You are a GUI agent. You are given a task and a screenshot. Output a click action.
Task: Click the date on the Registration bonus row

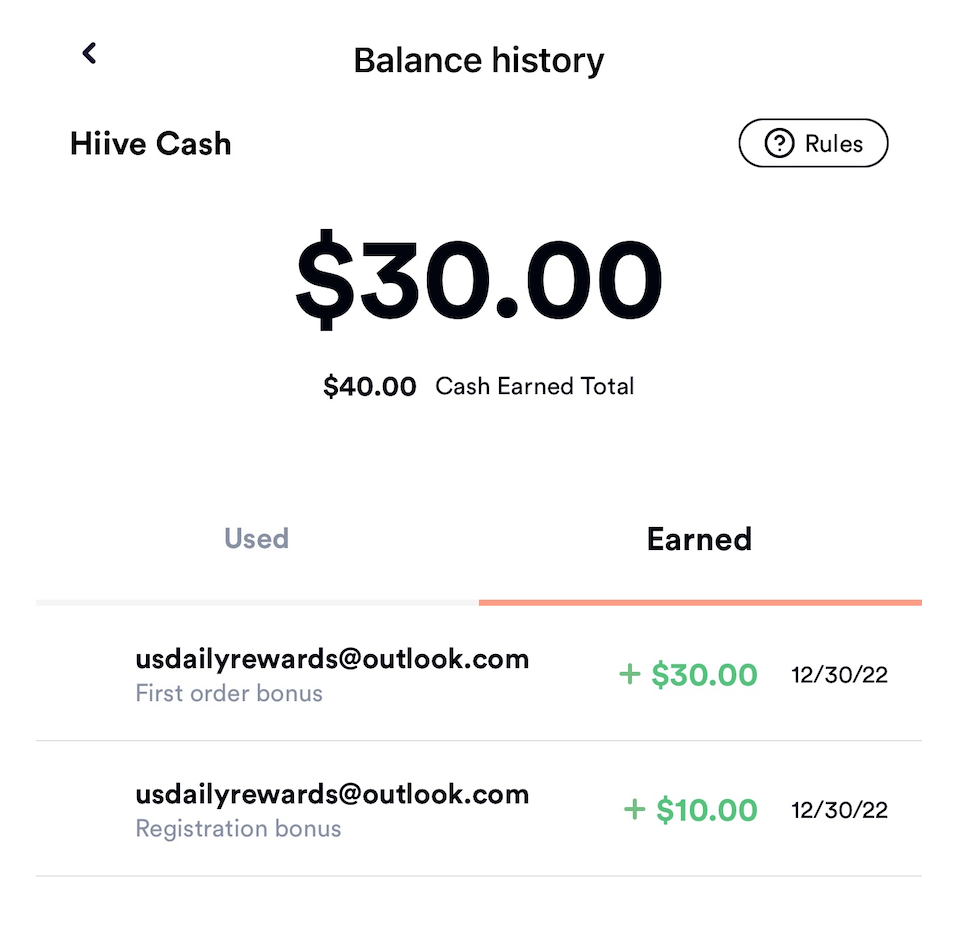(x=839, y=810)
